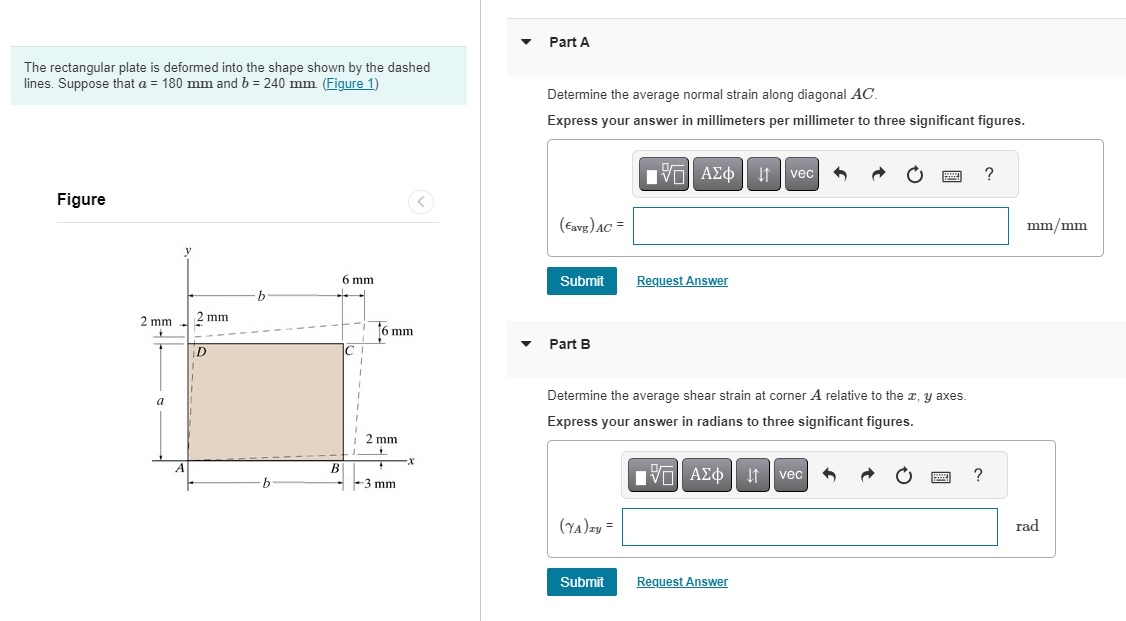Click Request Answer in Part A
1126x621 pixels.
[x=682, y=280]
